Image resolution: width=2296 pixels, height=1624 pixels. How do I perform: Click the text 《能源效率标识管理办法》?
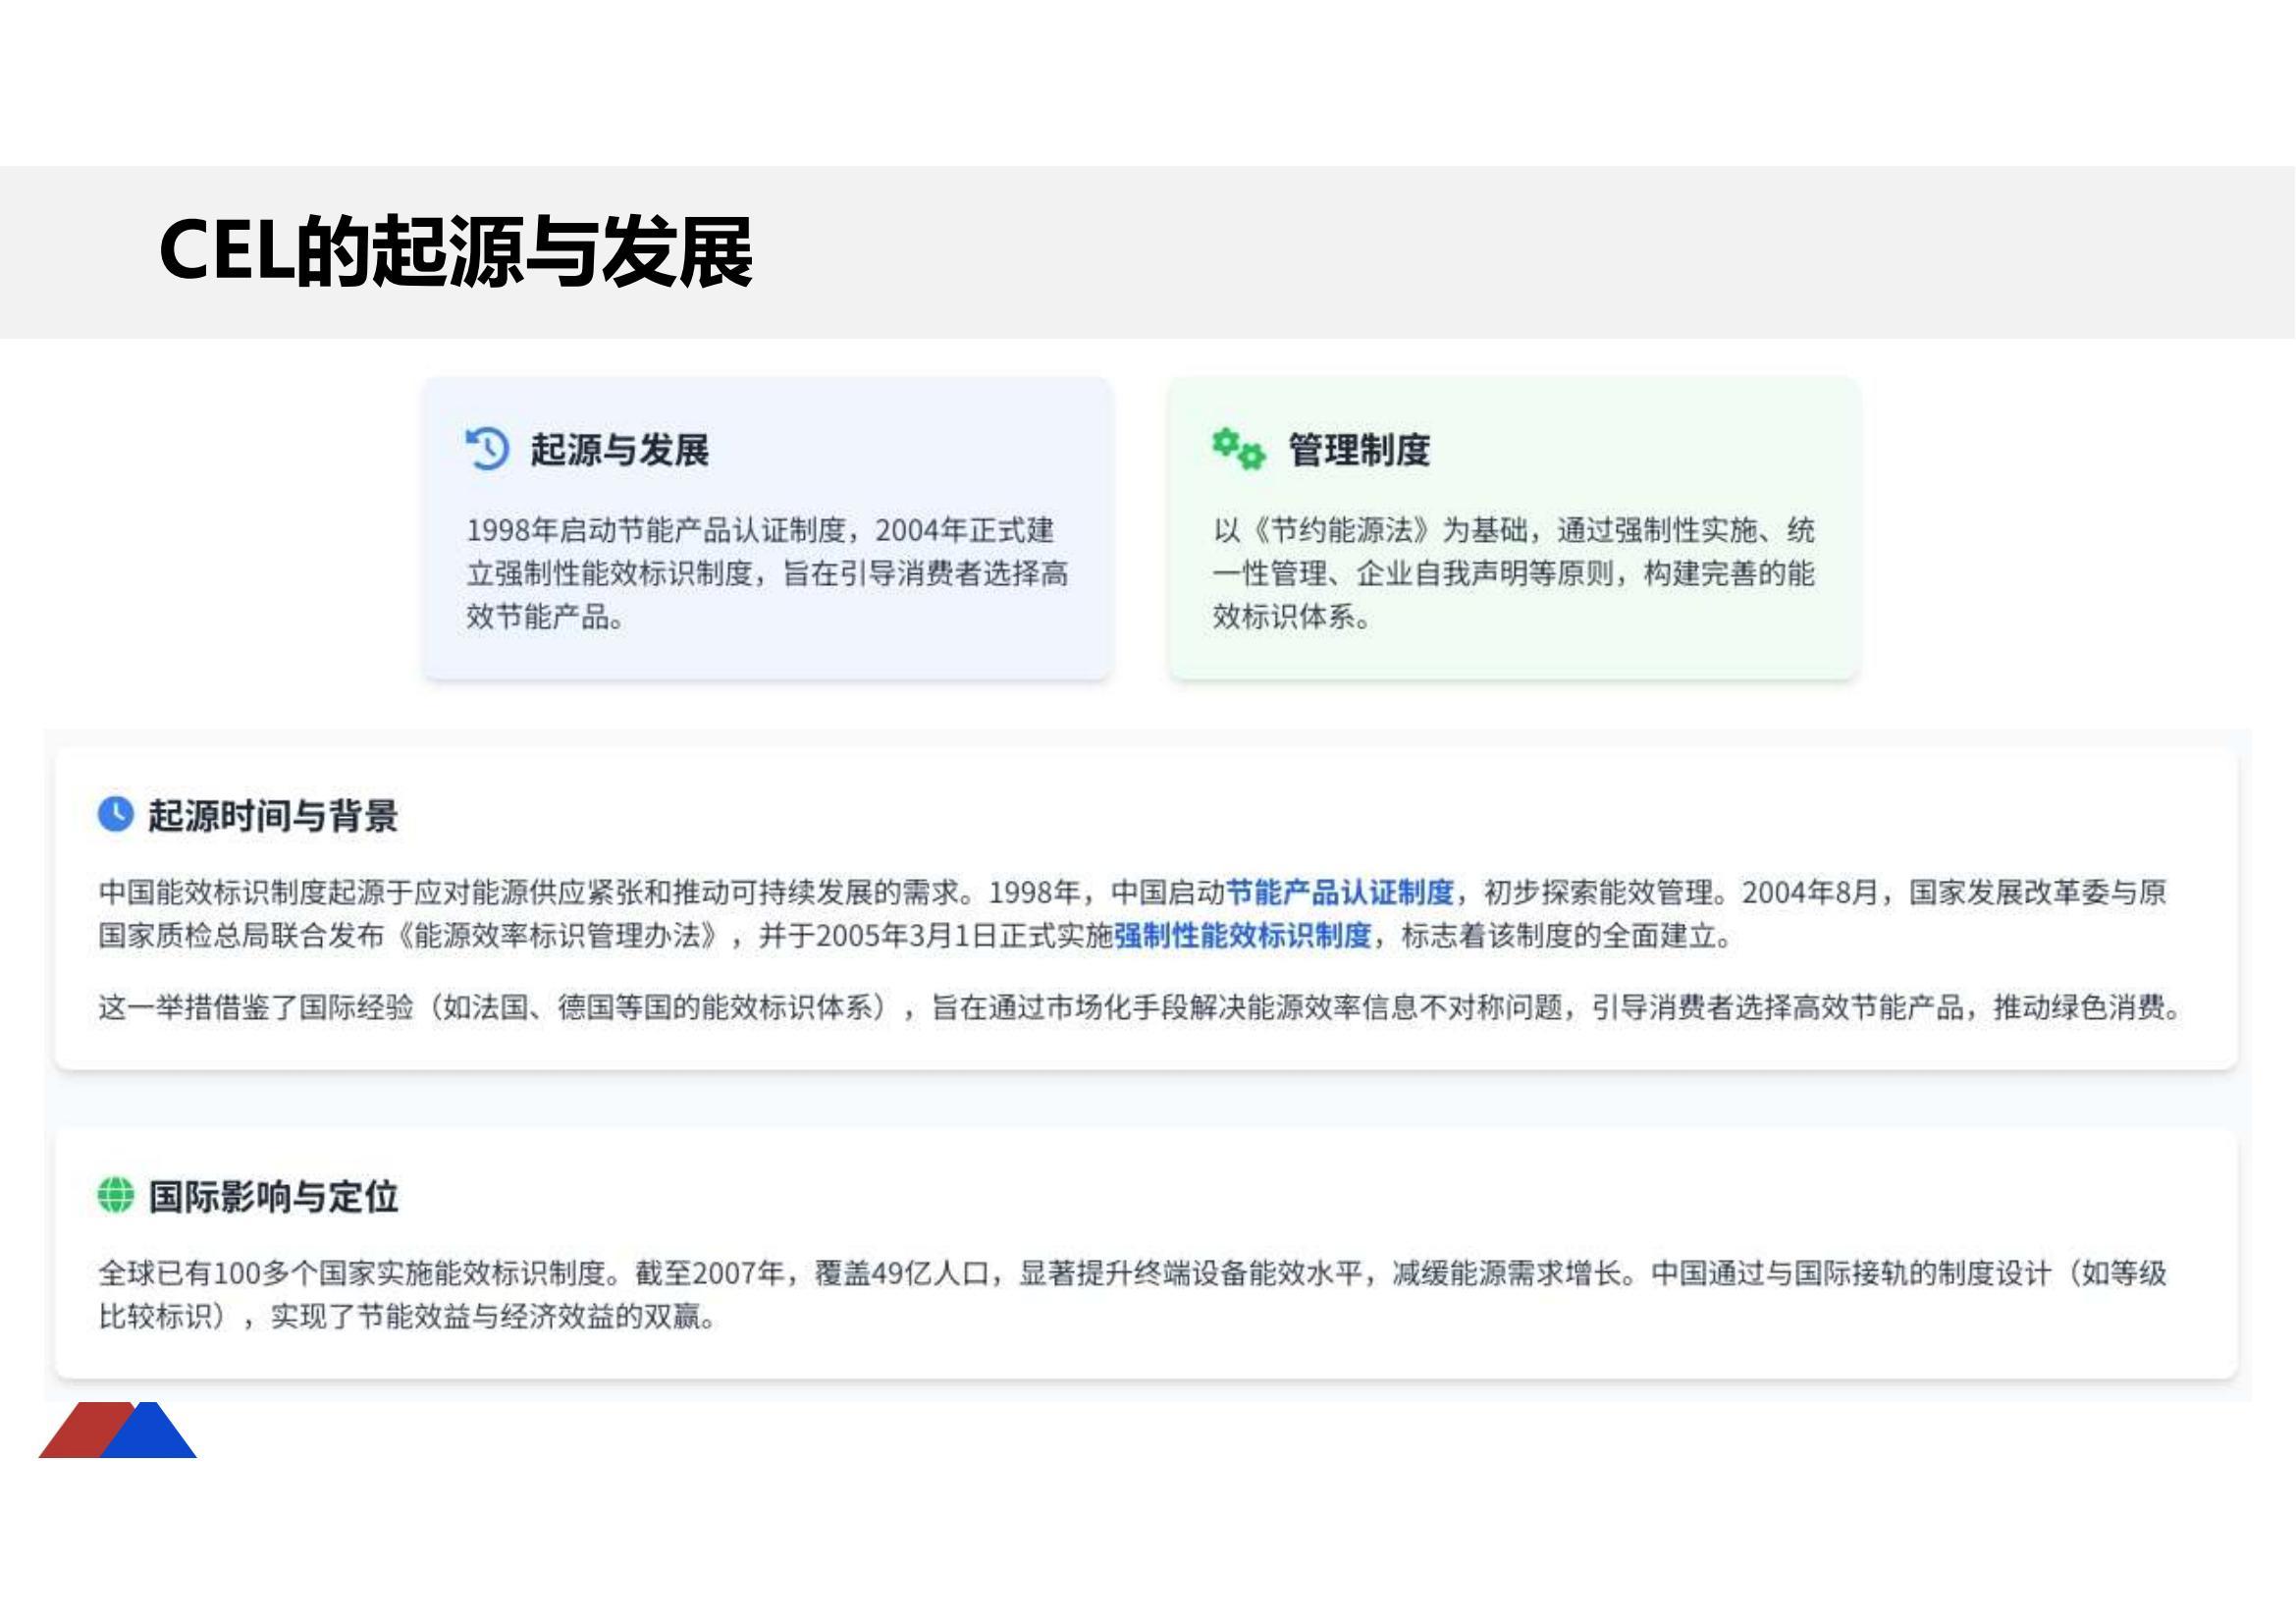558,936
